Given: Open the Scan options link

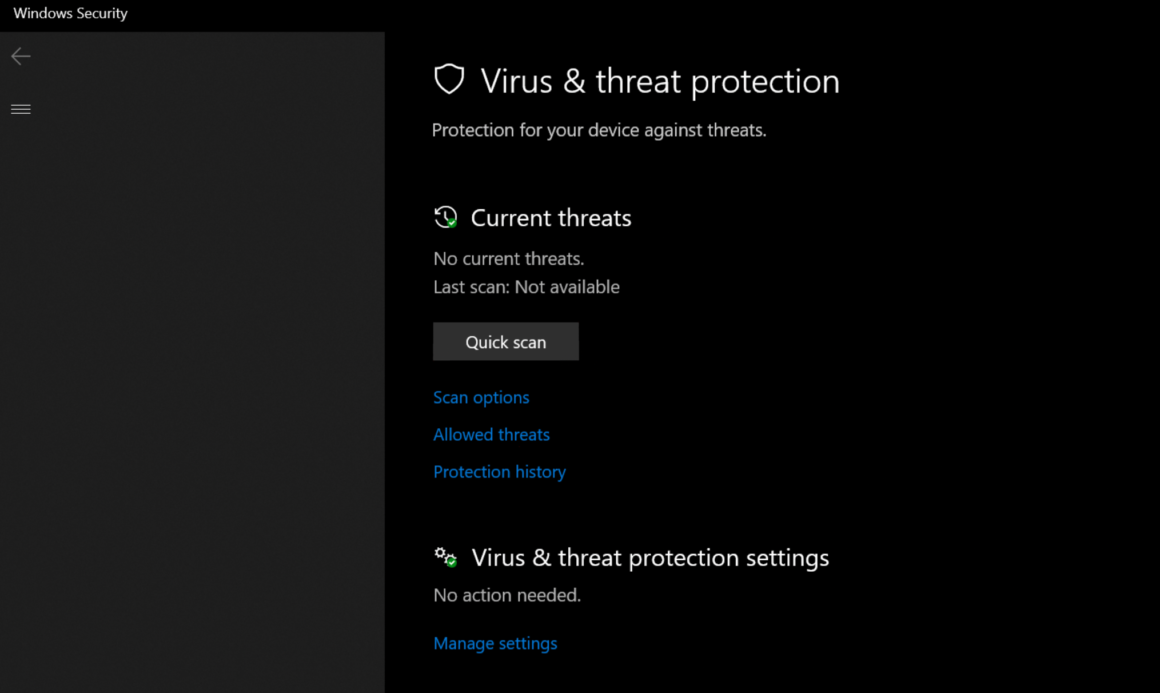Looking at the screenshot, I should coord(481,397).
